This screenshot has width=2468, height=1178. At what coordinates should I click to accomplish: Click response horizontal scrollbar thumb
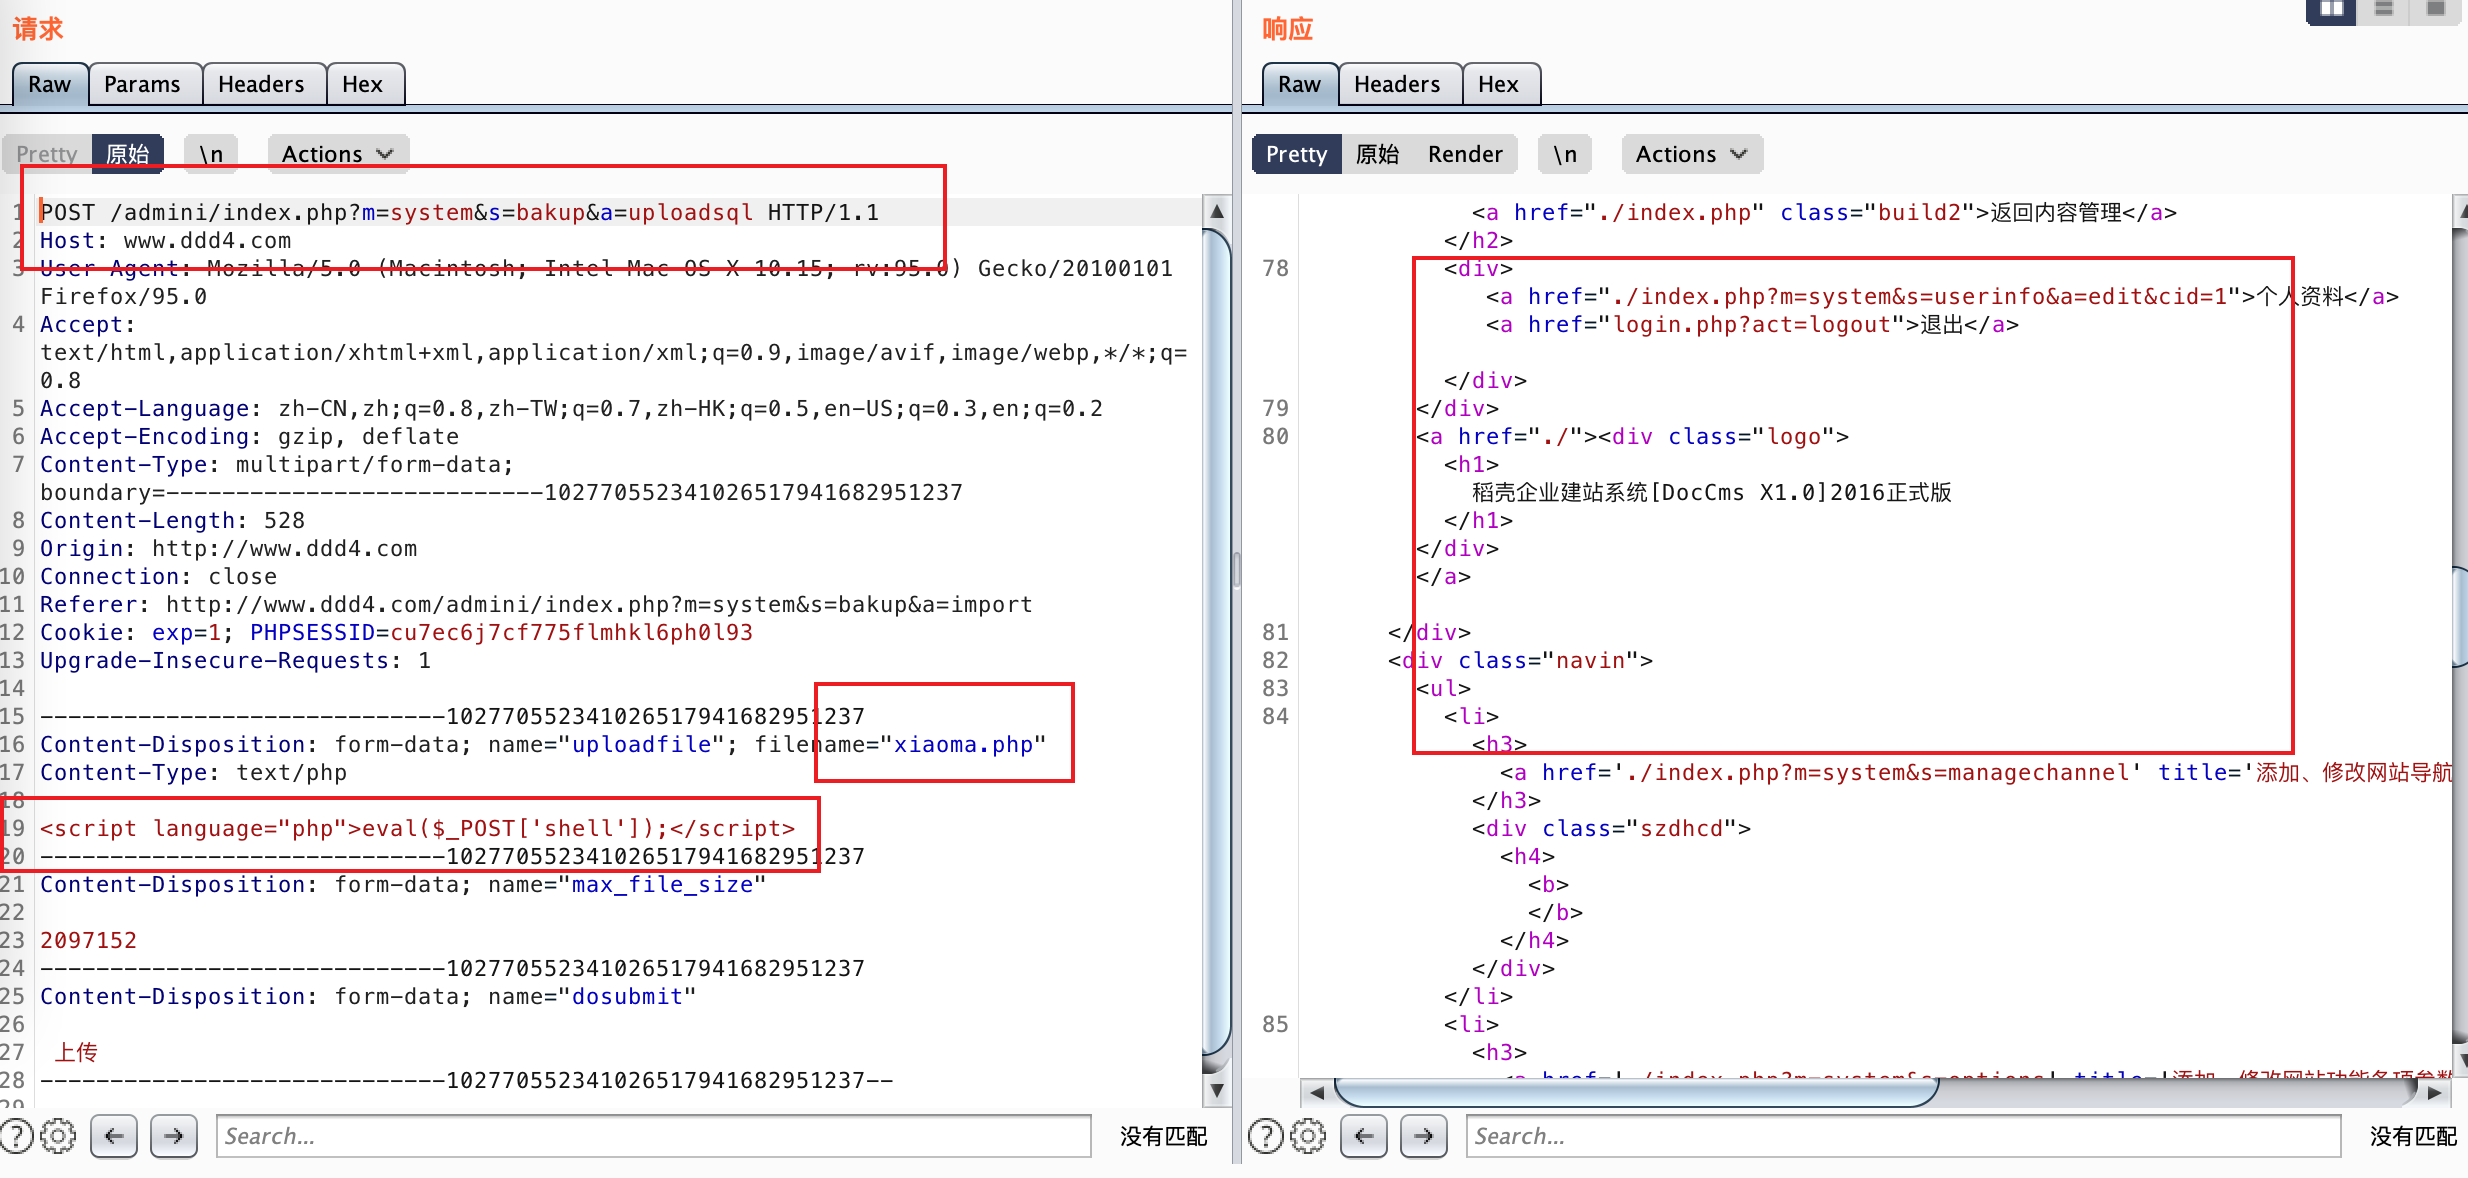point(1636,1092)
